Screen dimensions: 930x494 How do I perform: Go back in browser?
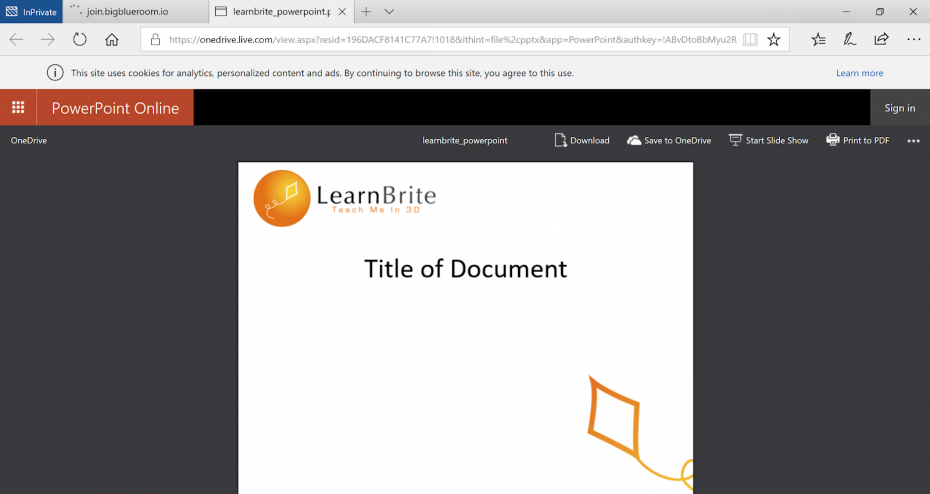(x=16, y=40)
